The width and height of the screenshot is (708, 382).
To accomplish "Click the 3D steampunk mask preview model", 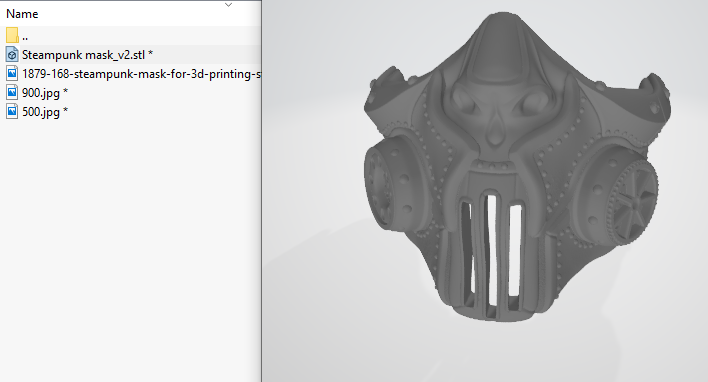I will [x=517, y=167].
